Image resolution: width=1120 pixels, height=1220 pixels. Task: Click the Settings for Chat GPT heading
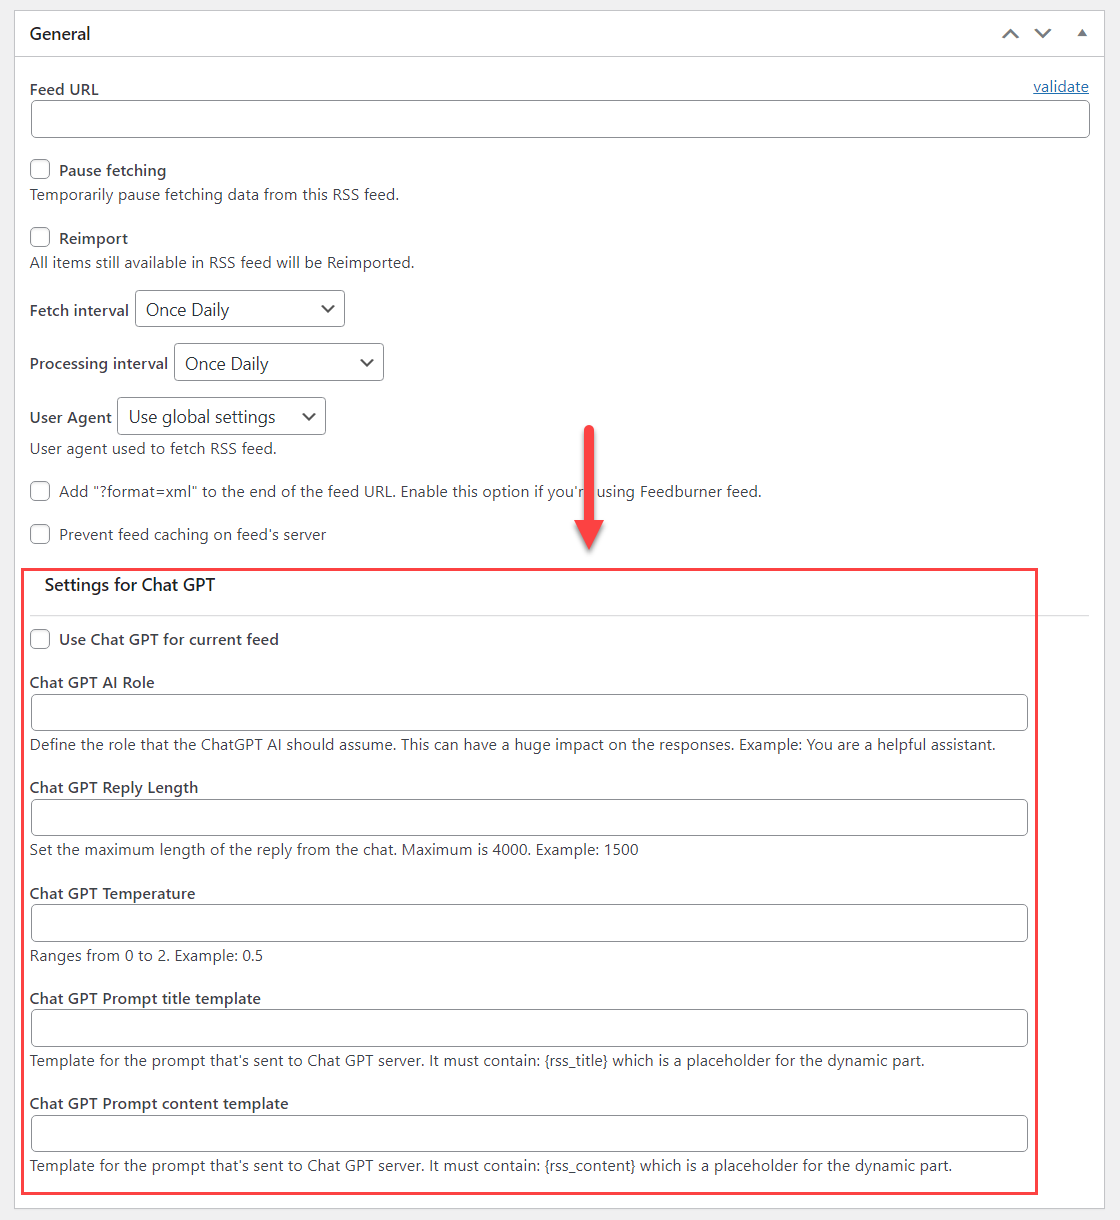130,585
